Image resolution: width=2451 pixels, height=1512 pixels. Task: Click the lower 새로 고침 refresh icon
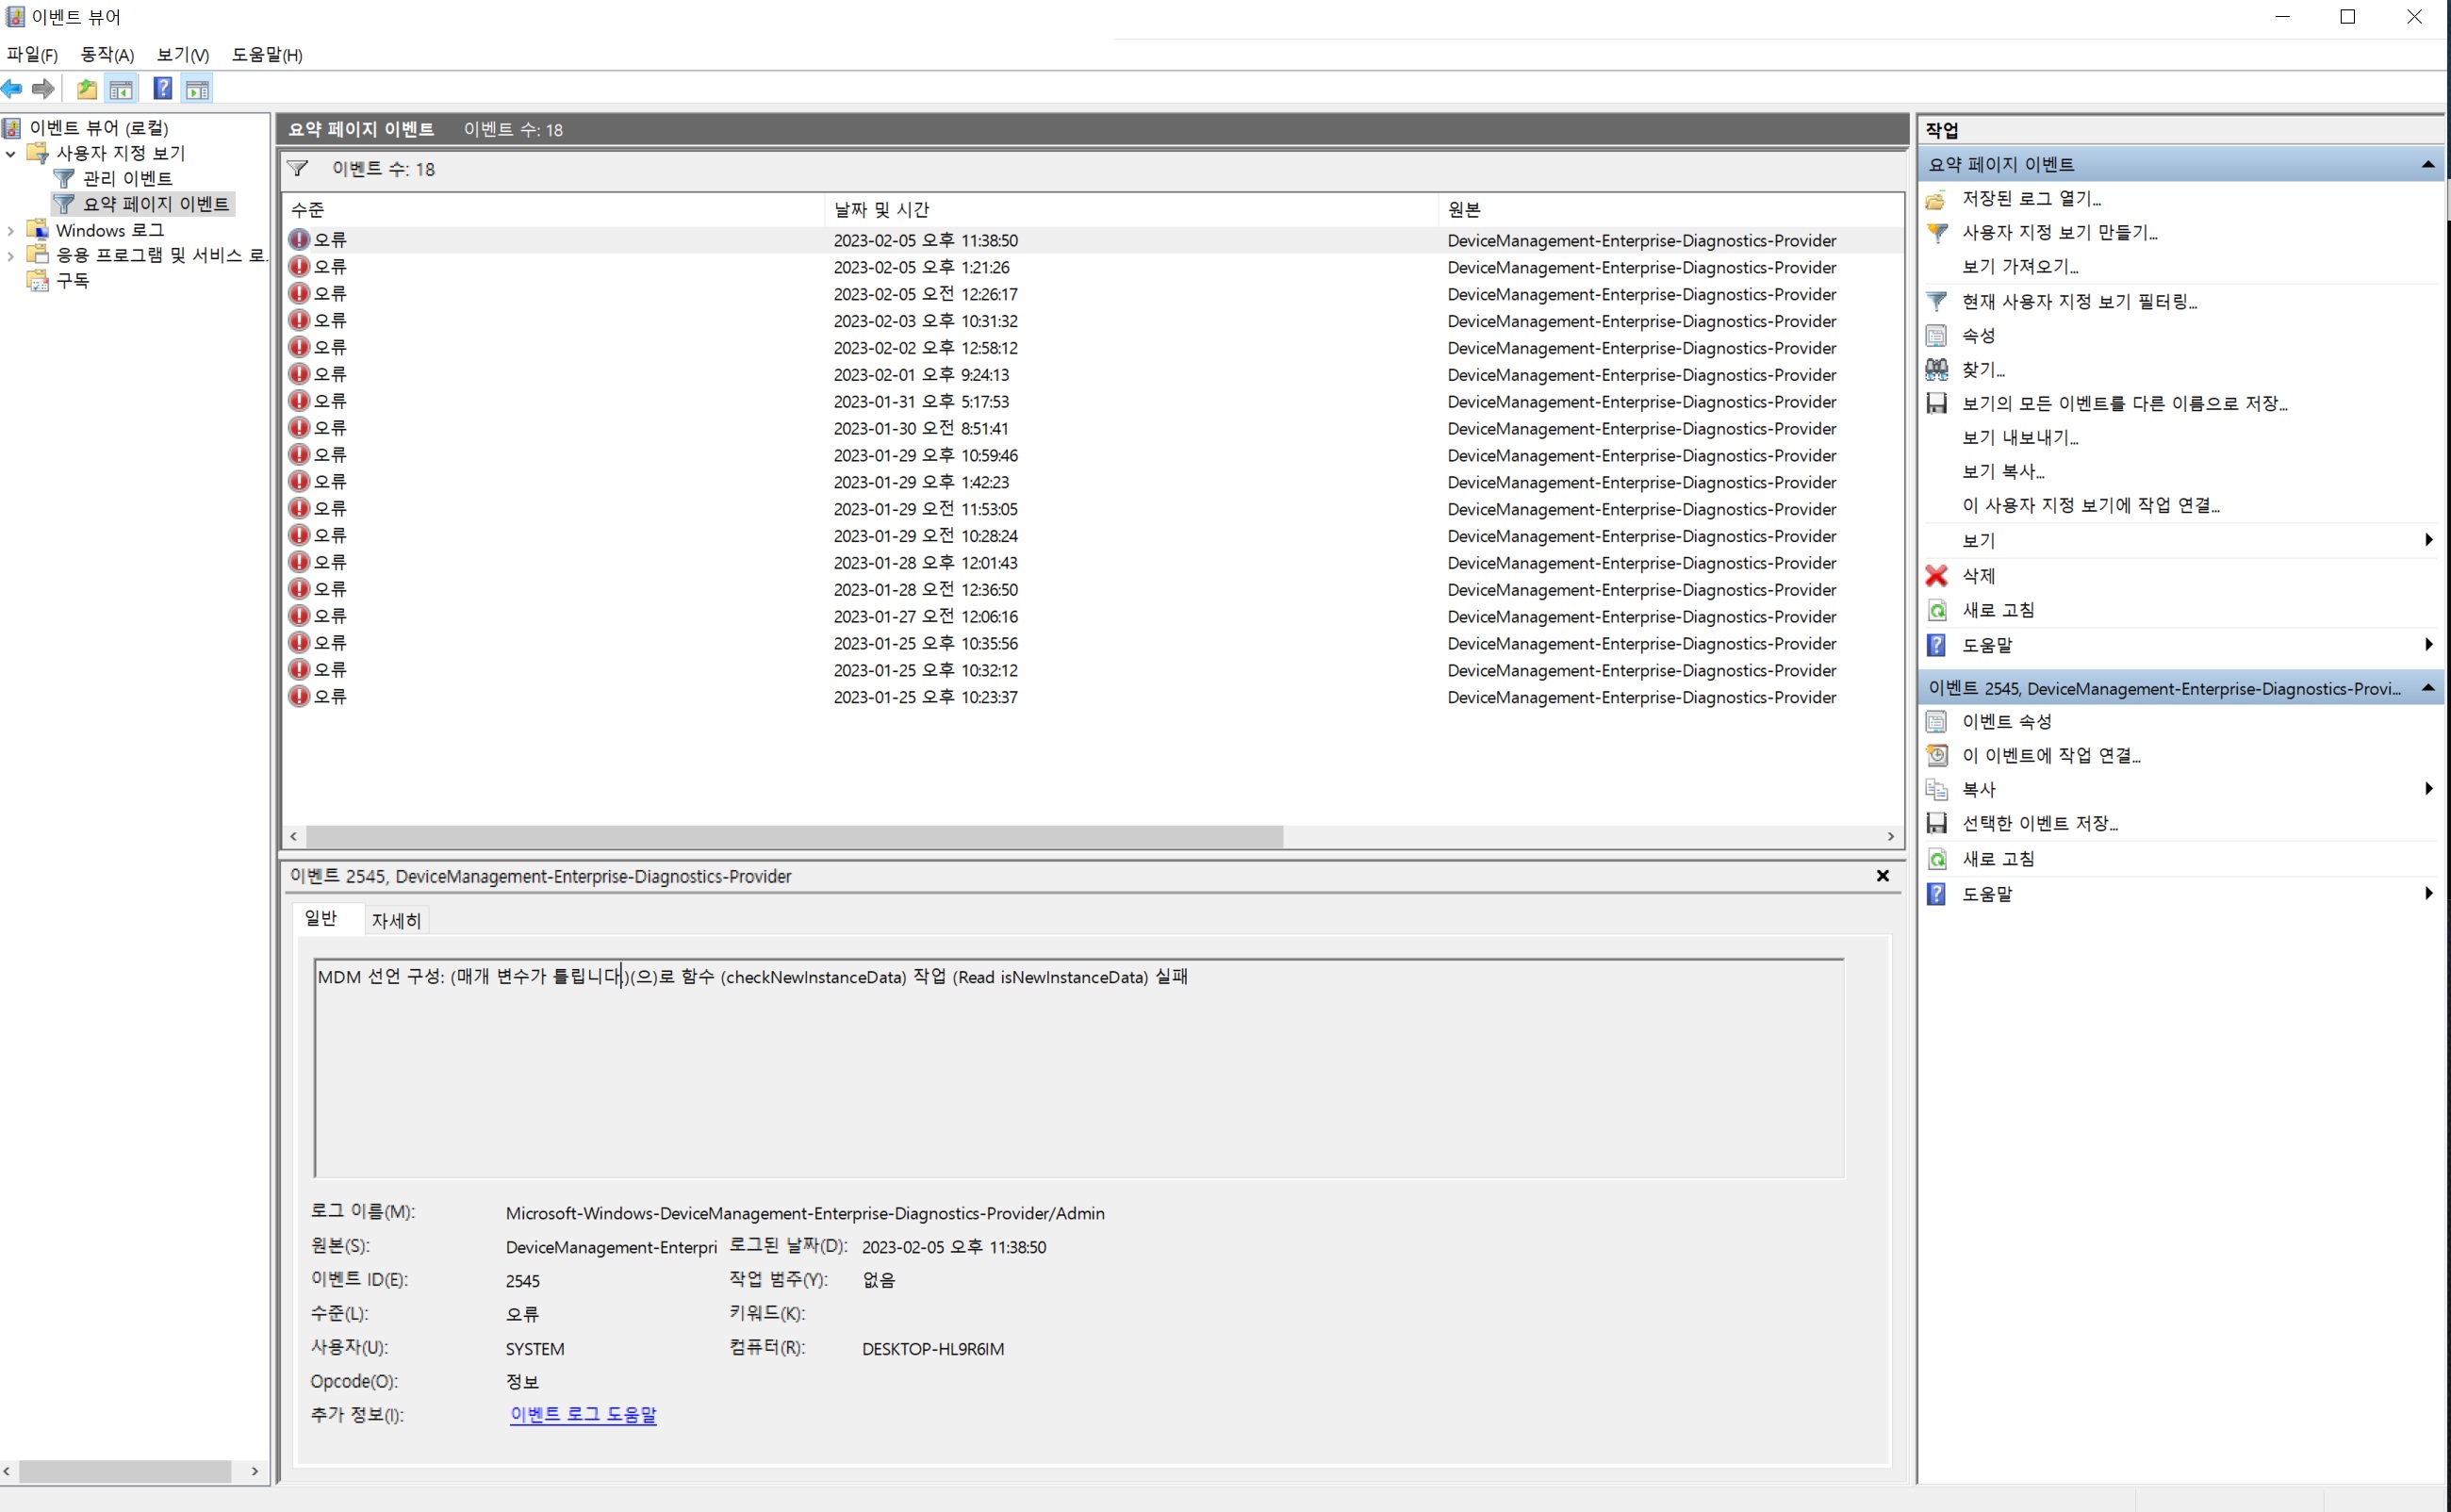[1936, 859]
